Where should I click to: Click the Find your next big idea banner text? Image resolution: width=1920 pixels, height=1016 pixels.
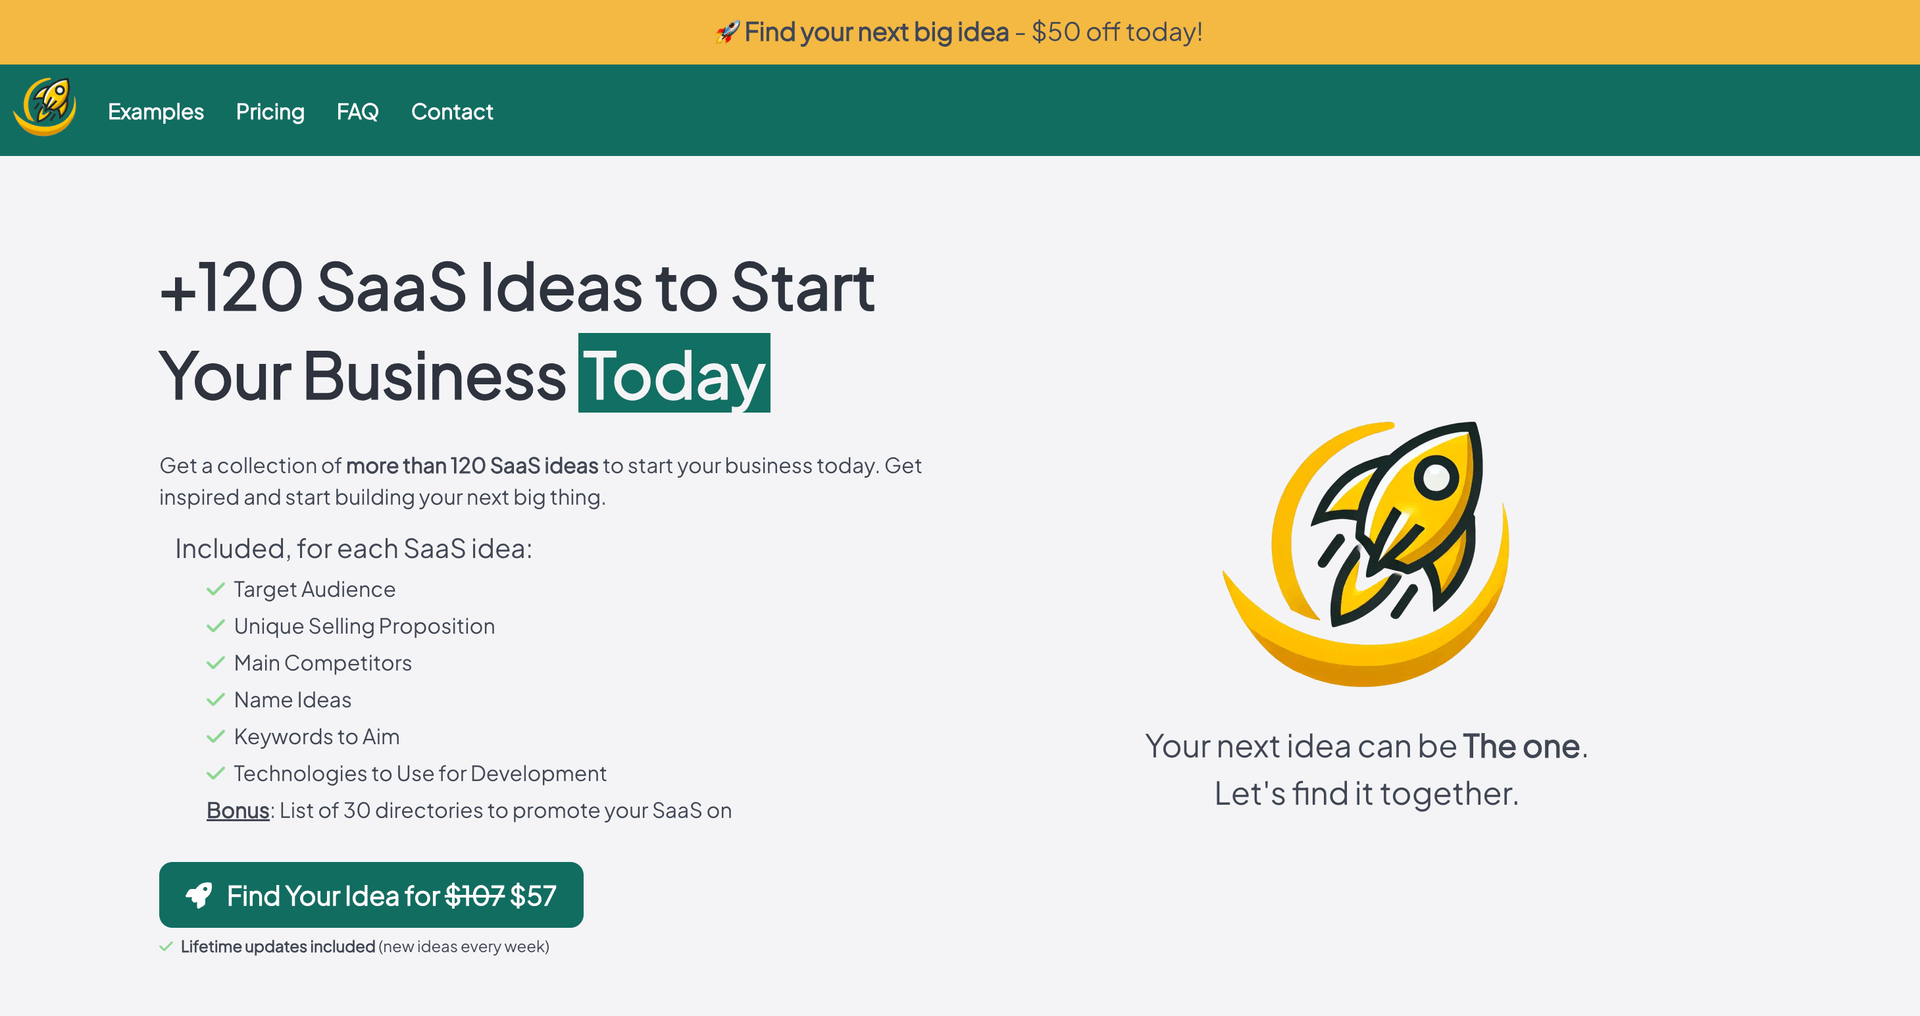876,32
